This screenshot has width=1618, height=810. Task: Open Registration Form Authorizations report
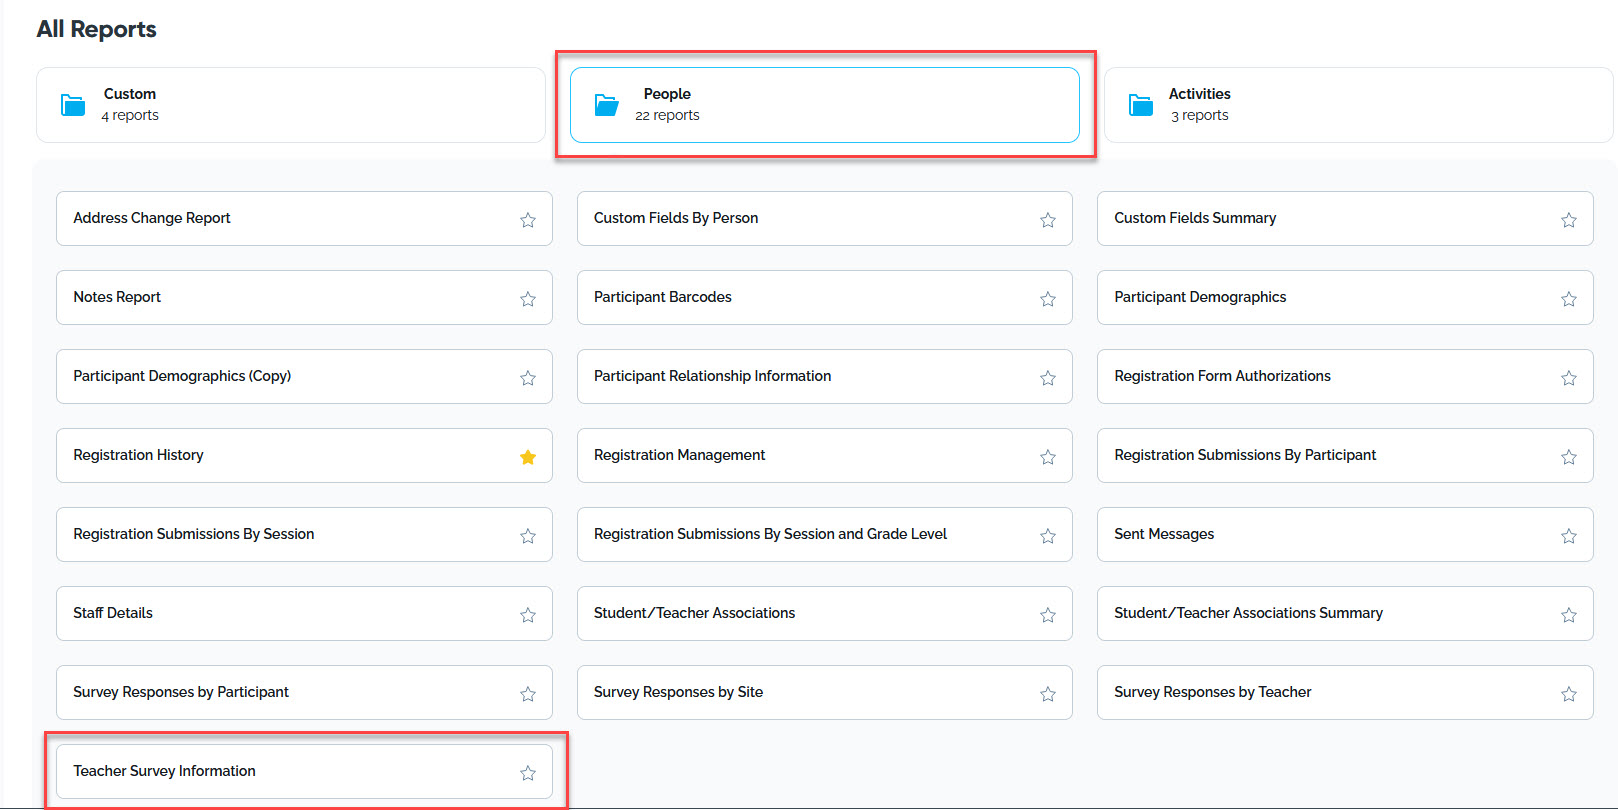[x=1345, y=376]
